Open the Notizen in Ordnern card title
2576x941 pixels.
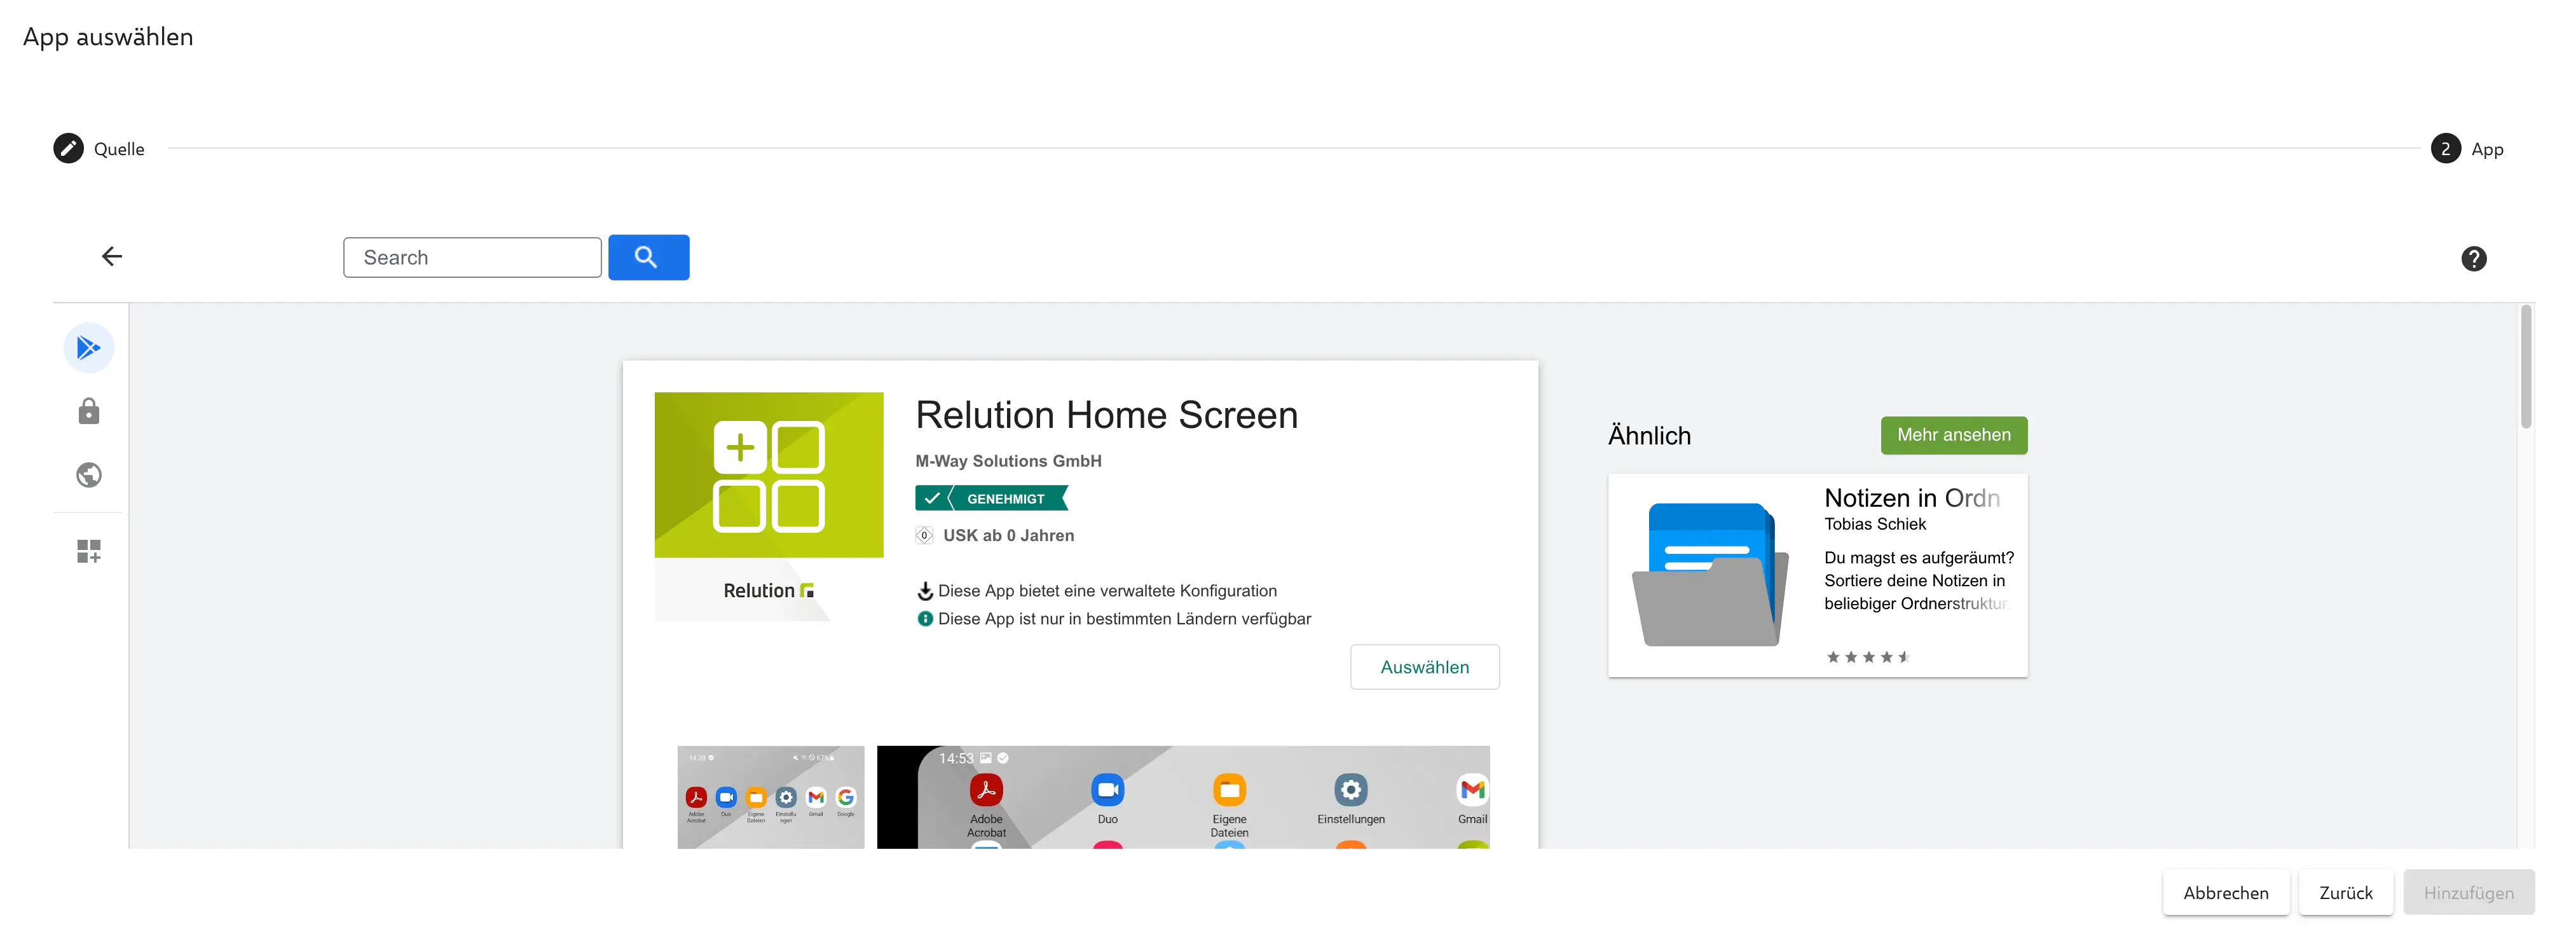(x=1911, y=498)
